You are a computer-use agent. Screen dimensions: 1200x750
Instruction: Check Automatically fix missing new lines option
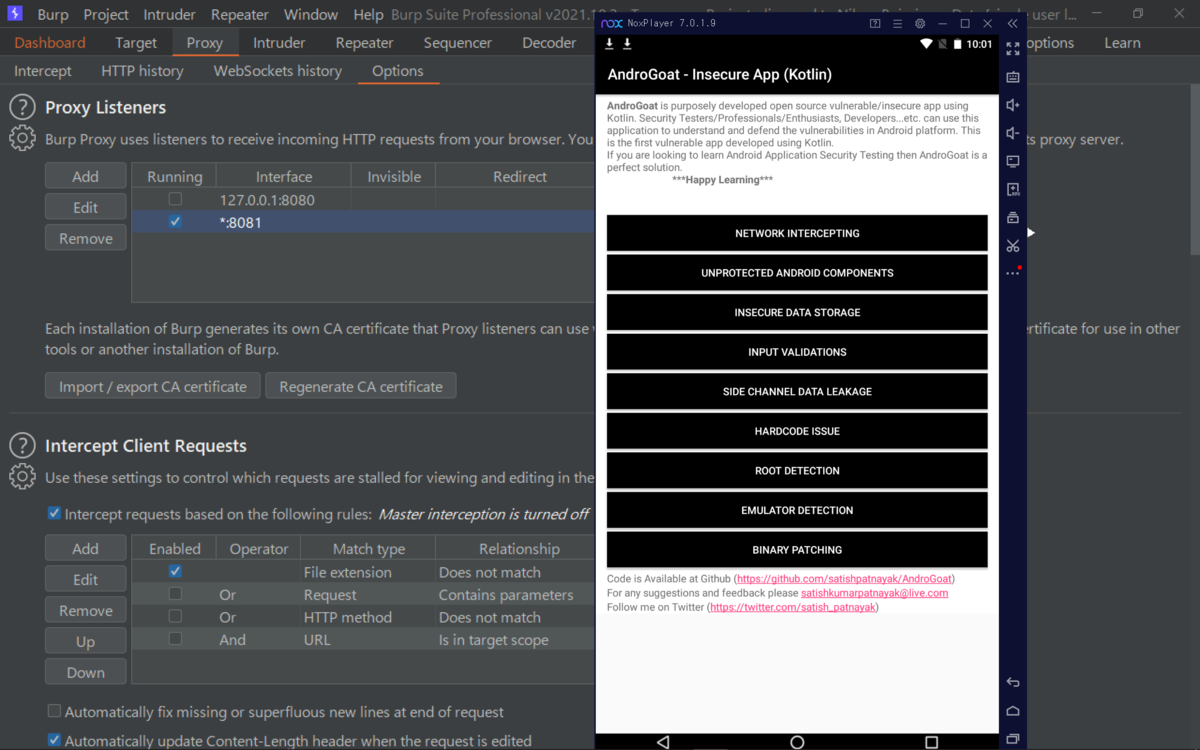54,712
